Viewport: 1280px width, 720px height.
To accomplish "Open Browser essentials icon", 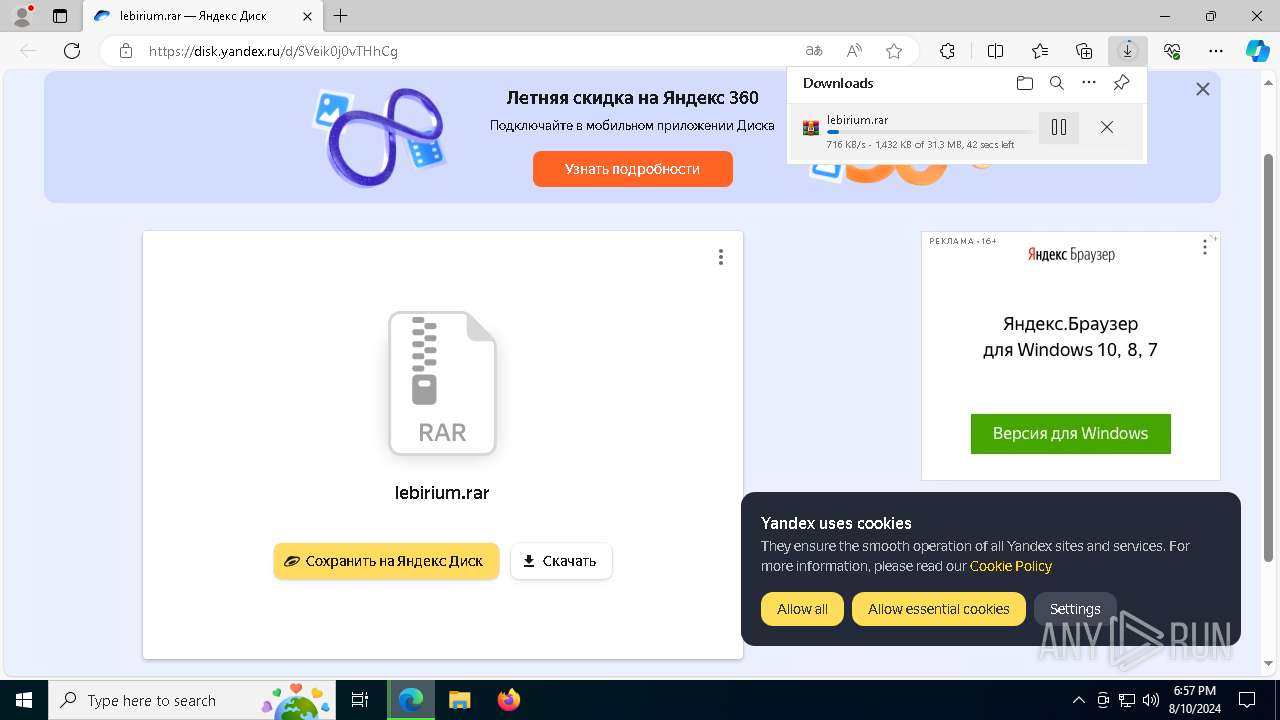I will [1172, 51].
